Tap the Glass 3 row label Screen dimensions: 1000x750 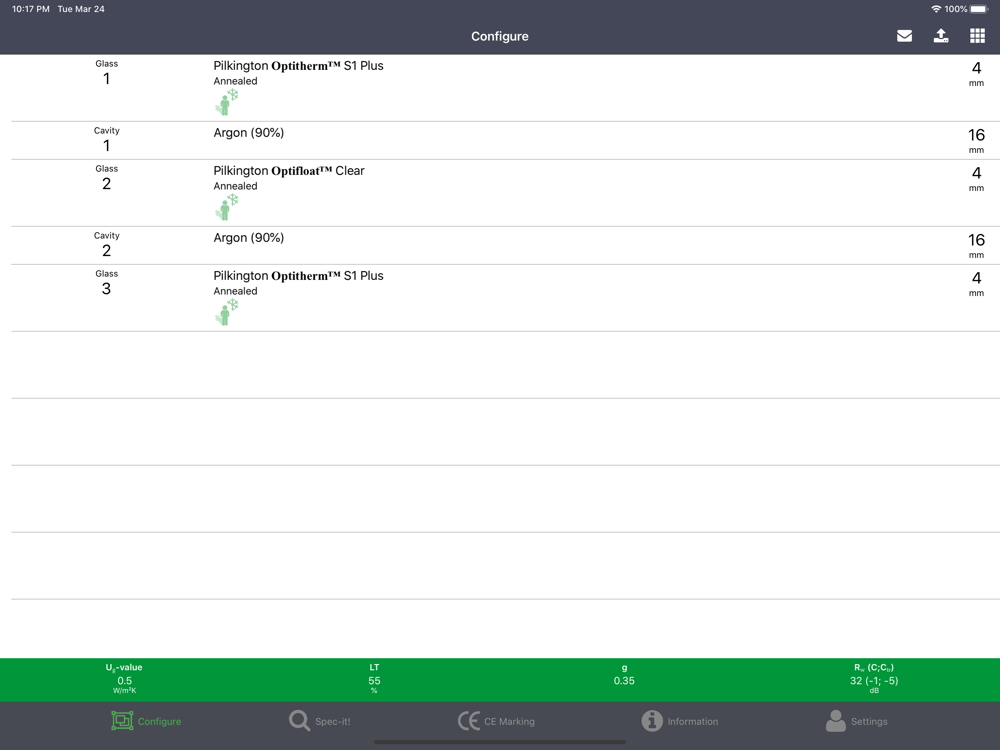[107, 283]
